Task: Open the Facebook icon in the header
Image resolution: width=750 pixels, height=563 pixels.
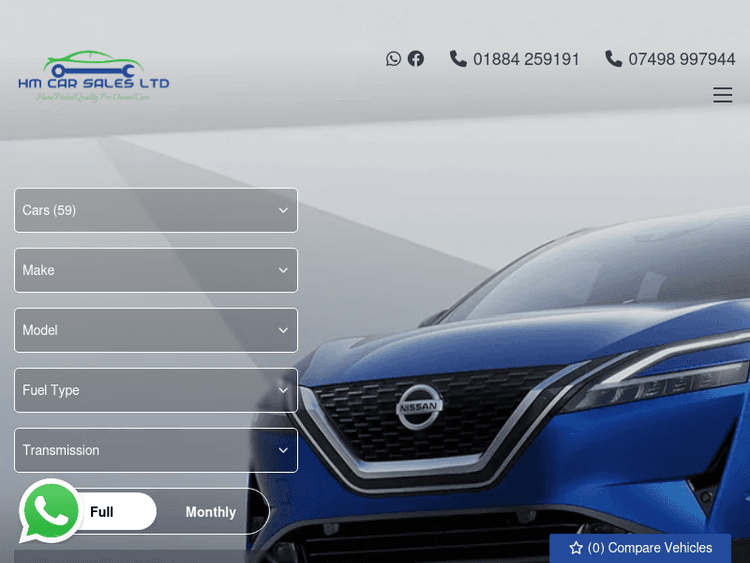Action: (x=416, y=59)
